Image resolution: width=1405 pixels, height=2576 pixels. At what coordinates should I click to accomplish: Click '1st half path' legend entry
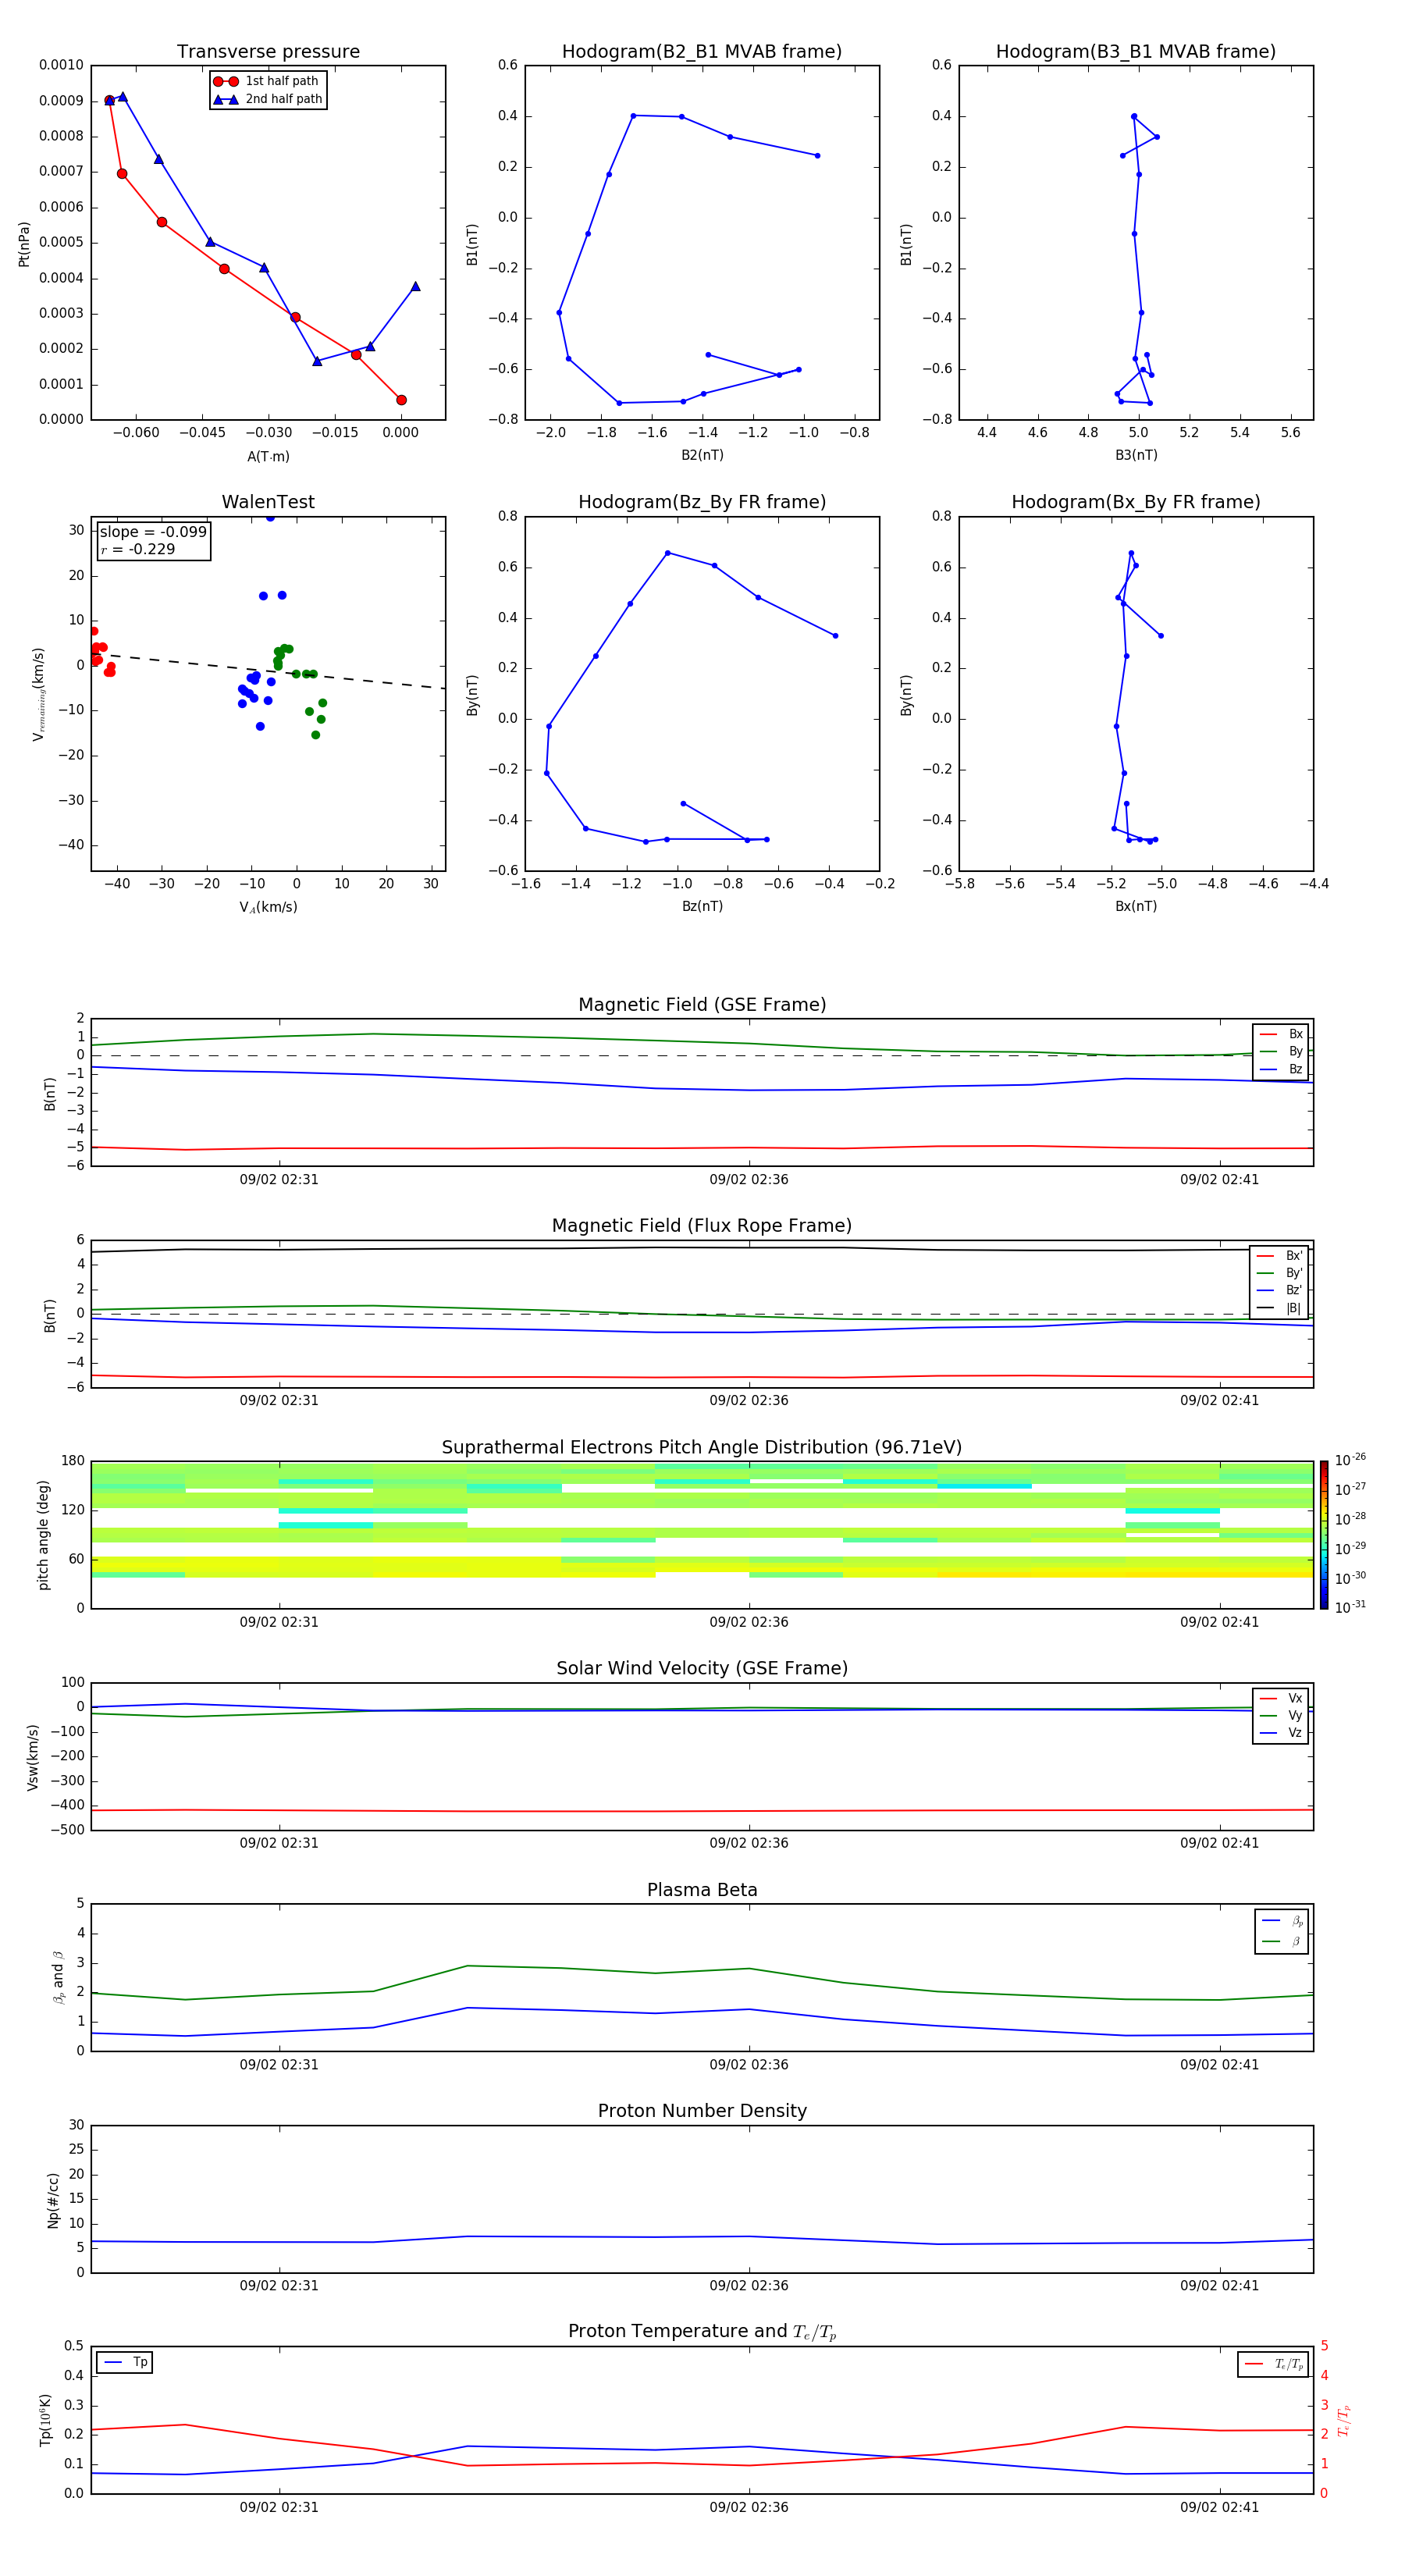point(266,81)
